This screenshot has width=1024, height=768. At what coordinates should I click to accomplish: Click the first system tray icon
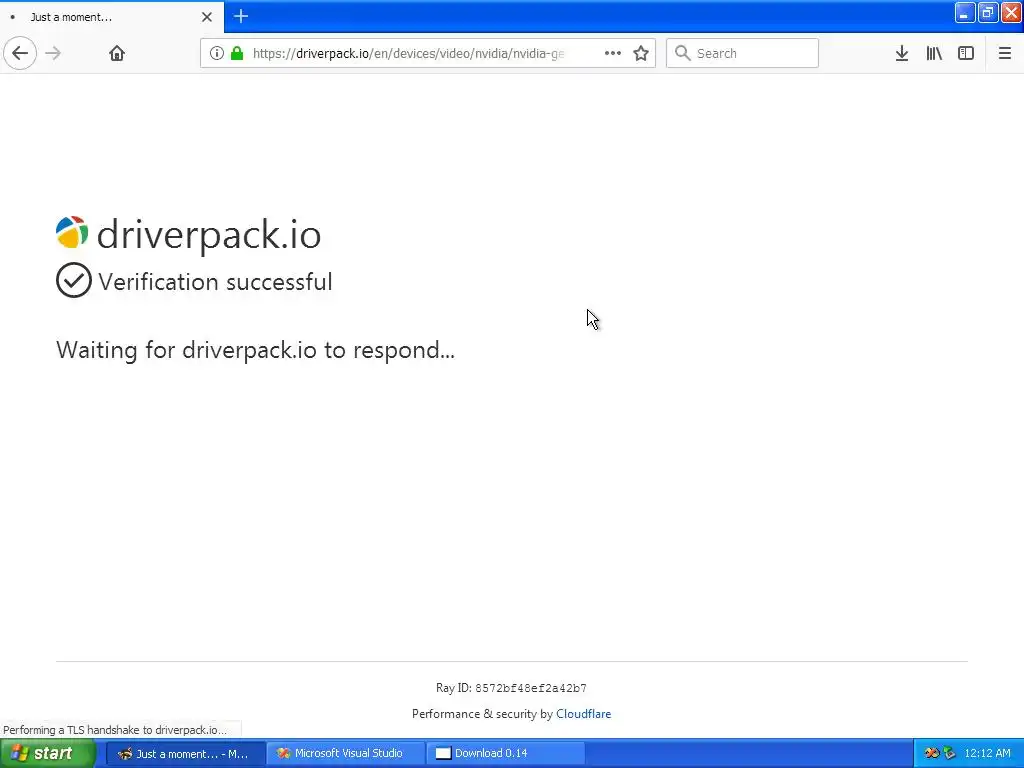(932, 753)
